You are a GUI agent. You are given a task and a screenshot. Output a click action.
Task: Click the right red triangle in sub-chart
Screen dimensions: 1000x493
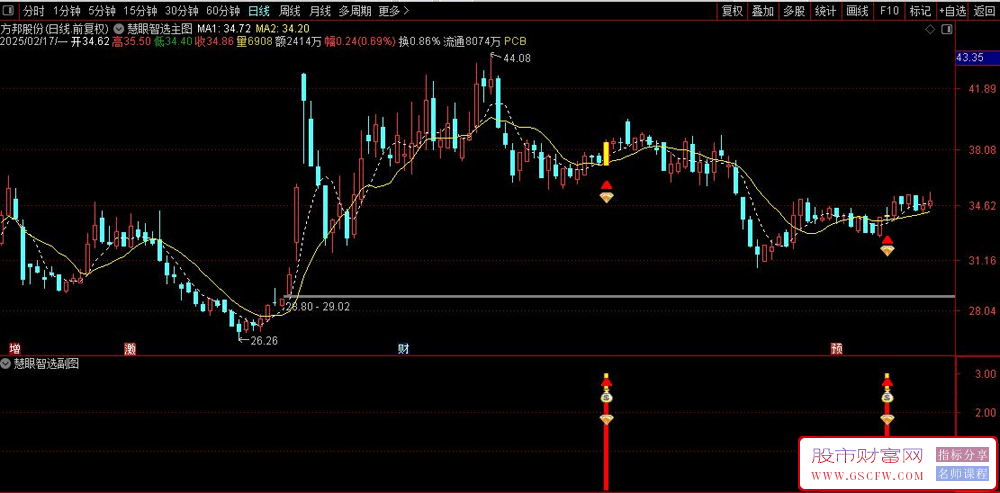point(887,383)
